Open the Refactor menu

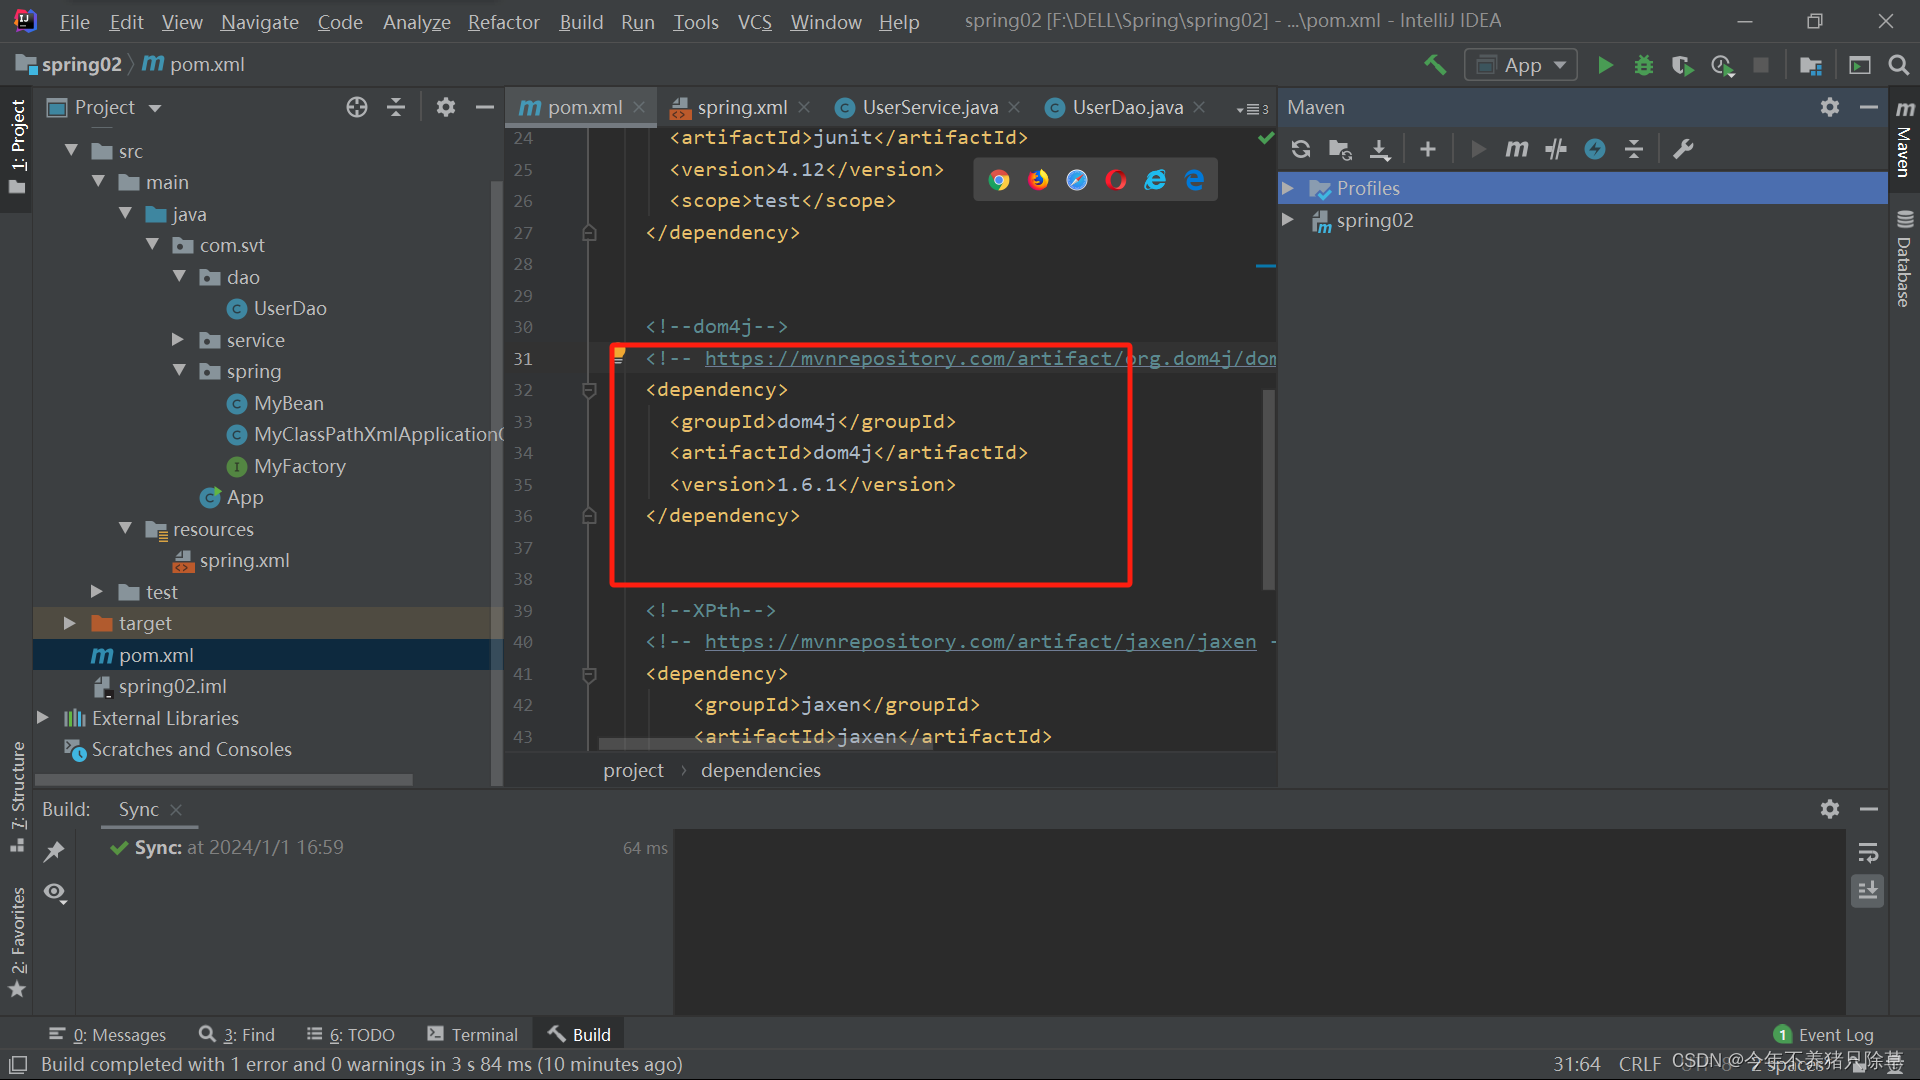tap(503, 21)
